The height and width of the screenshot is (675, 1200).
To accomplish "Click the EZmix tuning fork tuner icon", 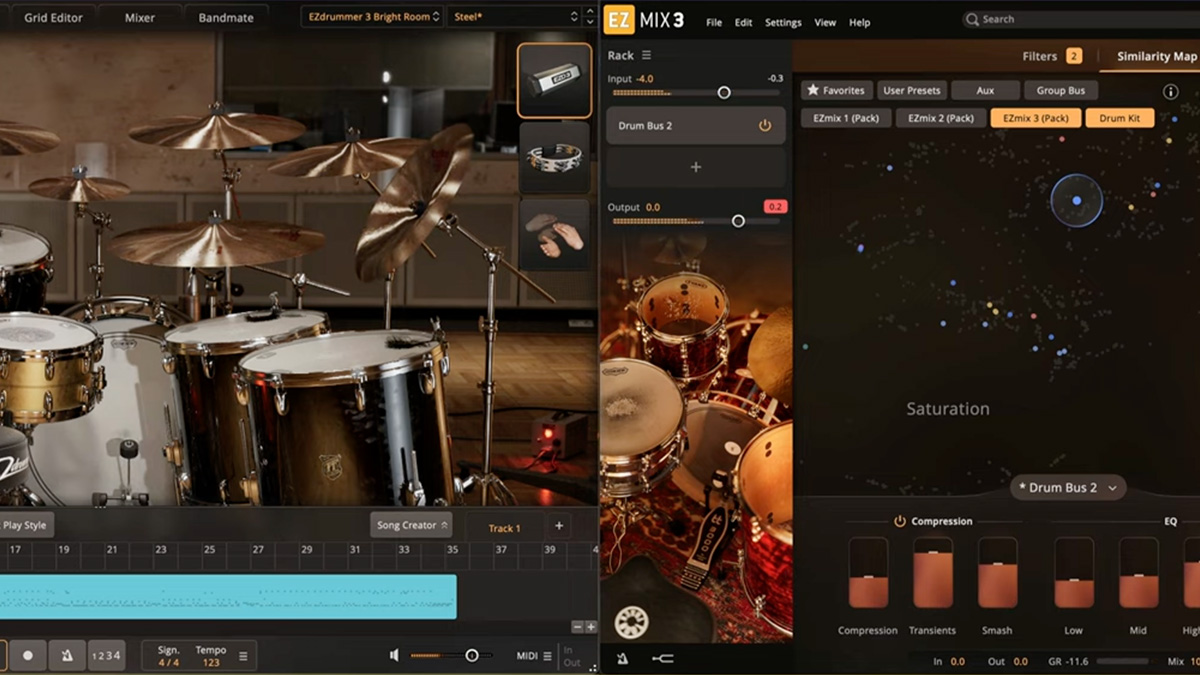I will pyautogui.click(x=662, y=658).
